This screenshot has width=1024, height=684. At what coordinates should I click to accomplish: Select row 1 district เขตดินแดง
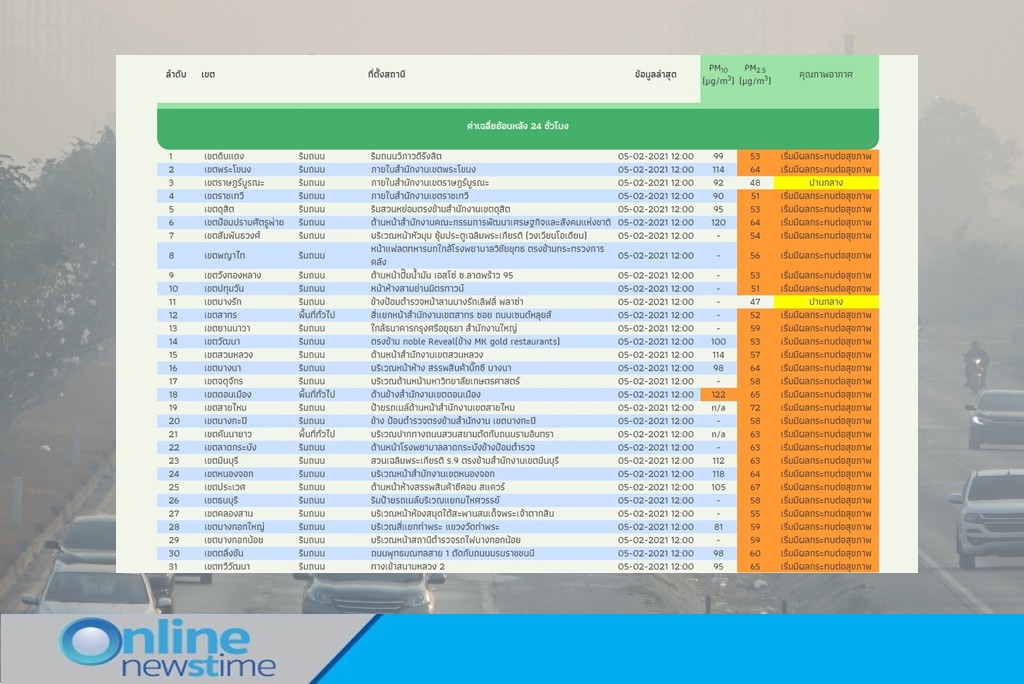click(223, 157)
